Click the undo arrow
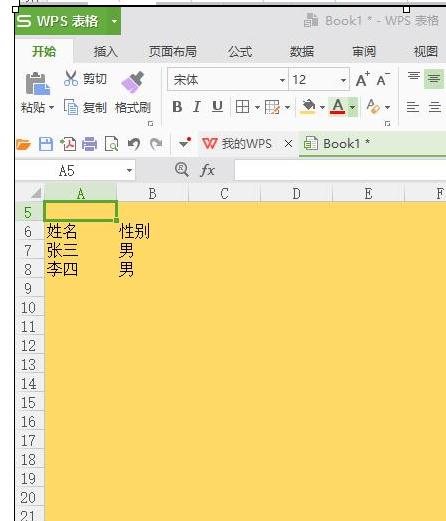446x521 pixels. [x=134, y=144]
